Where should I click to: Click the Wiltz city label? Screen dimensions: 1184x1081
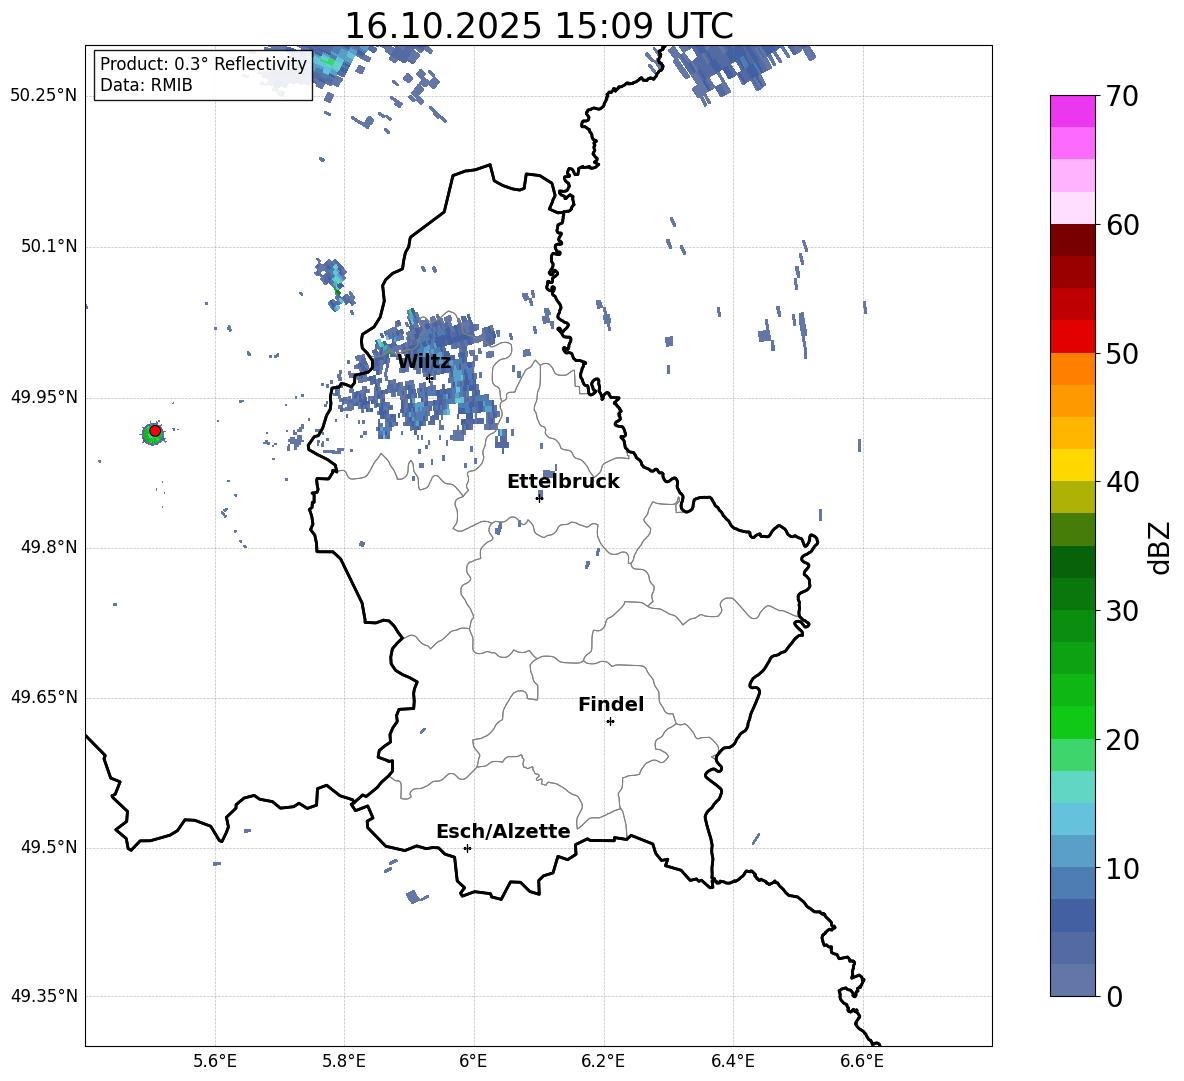[x=424, y=362]
